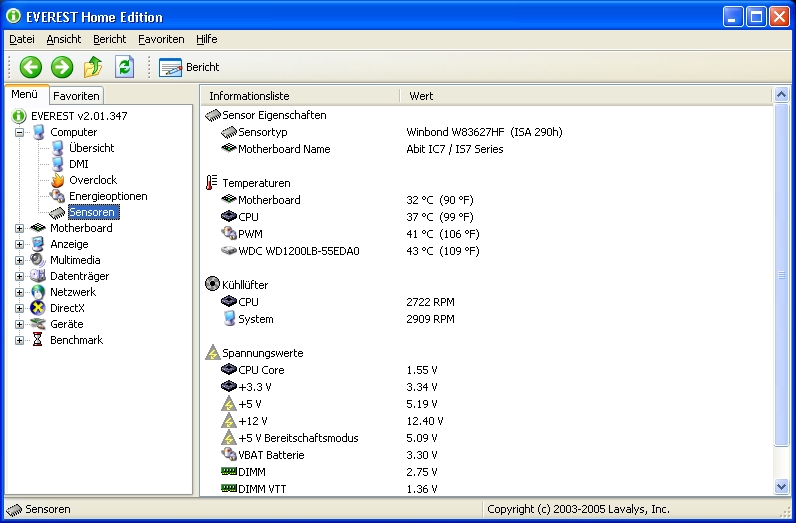
Task: Sort by the Wert column header
Action: tap(586, 96)
